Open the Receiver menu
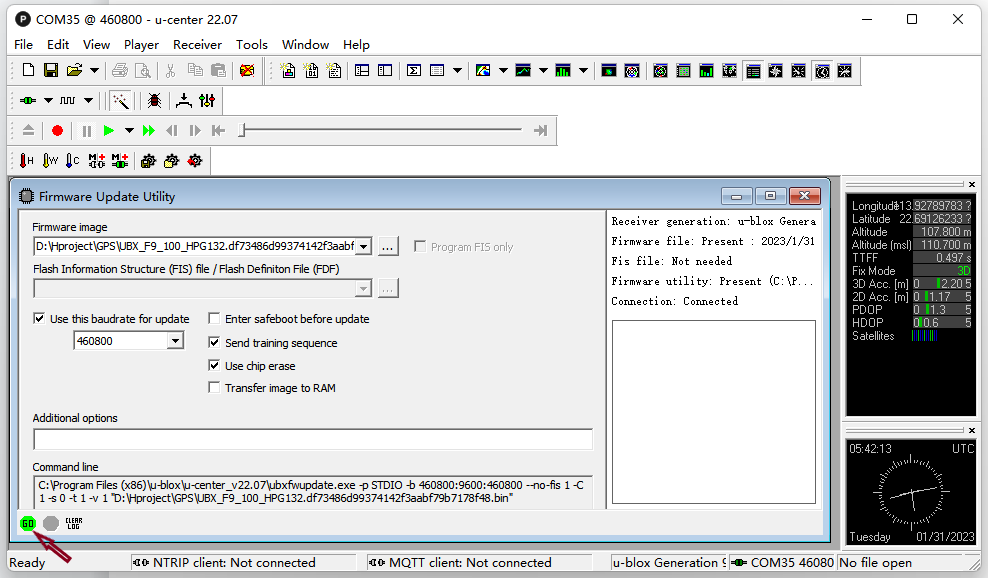This screenshot has height=578, width=988. tap(197, 45)
